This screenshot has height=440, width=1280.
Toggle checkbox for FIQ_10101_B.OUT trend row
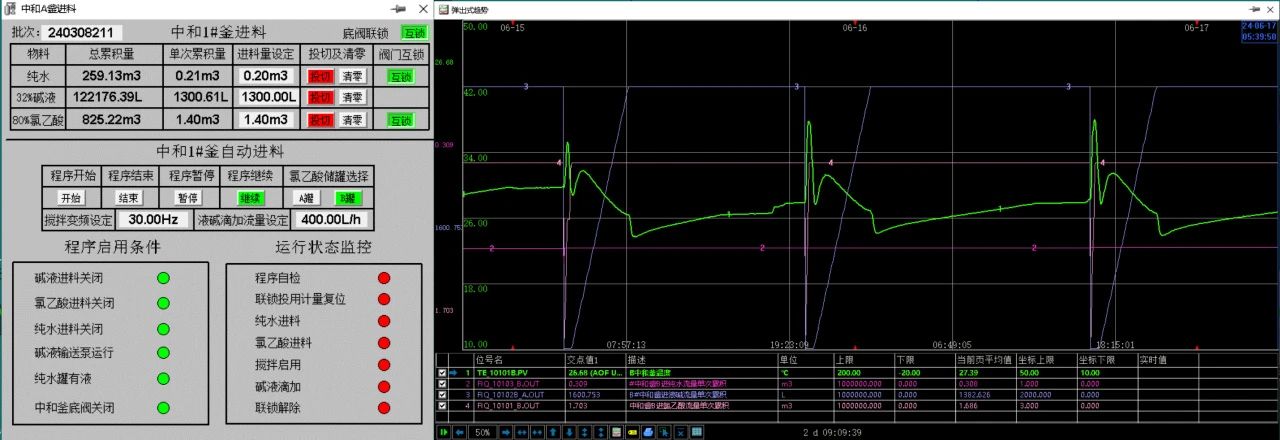point(443,405)
